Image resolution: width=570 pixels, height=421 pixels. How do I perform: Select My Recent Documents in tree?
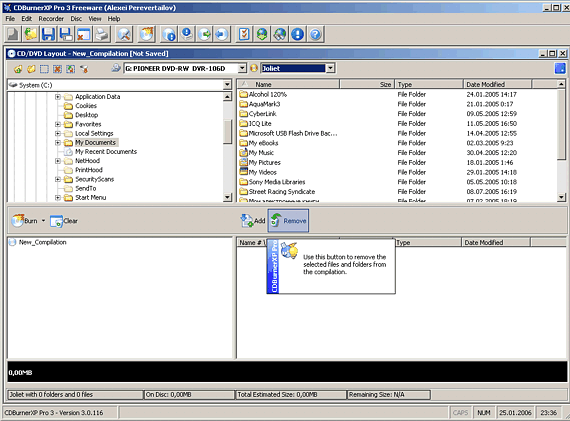(x=106, y=152)
